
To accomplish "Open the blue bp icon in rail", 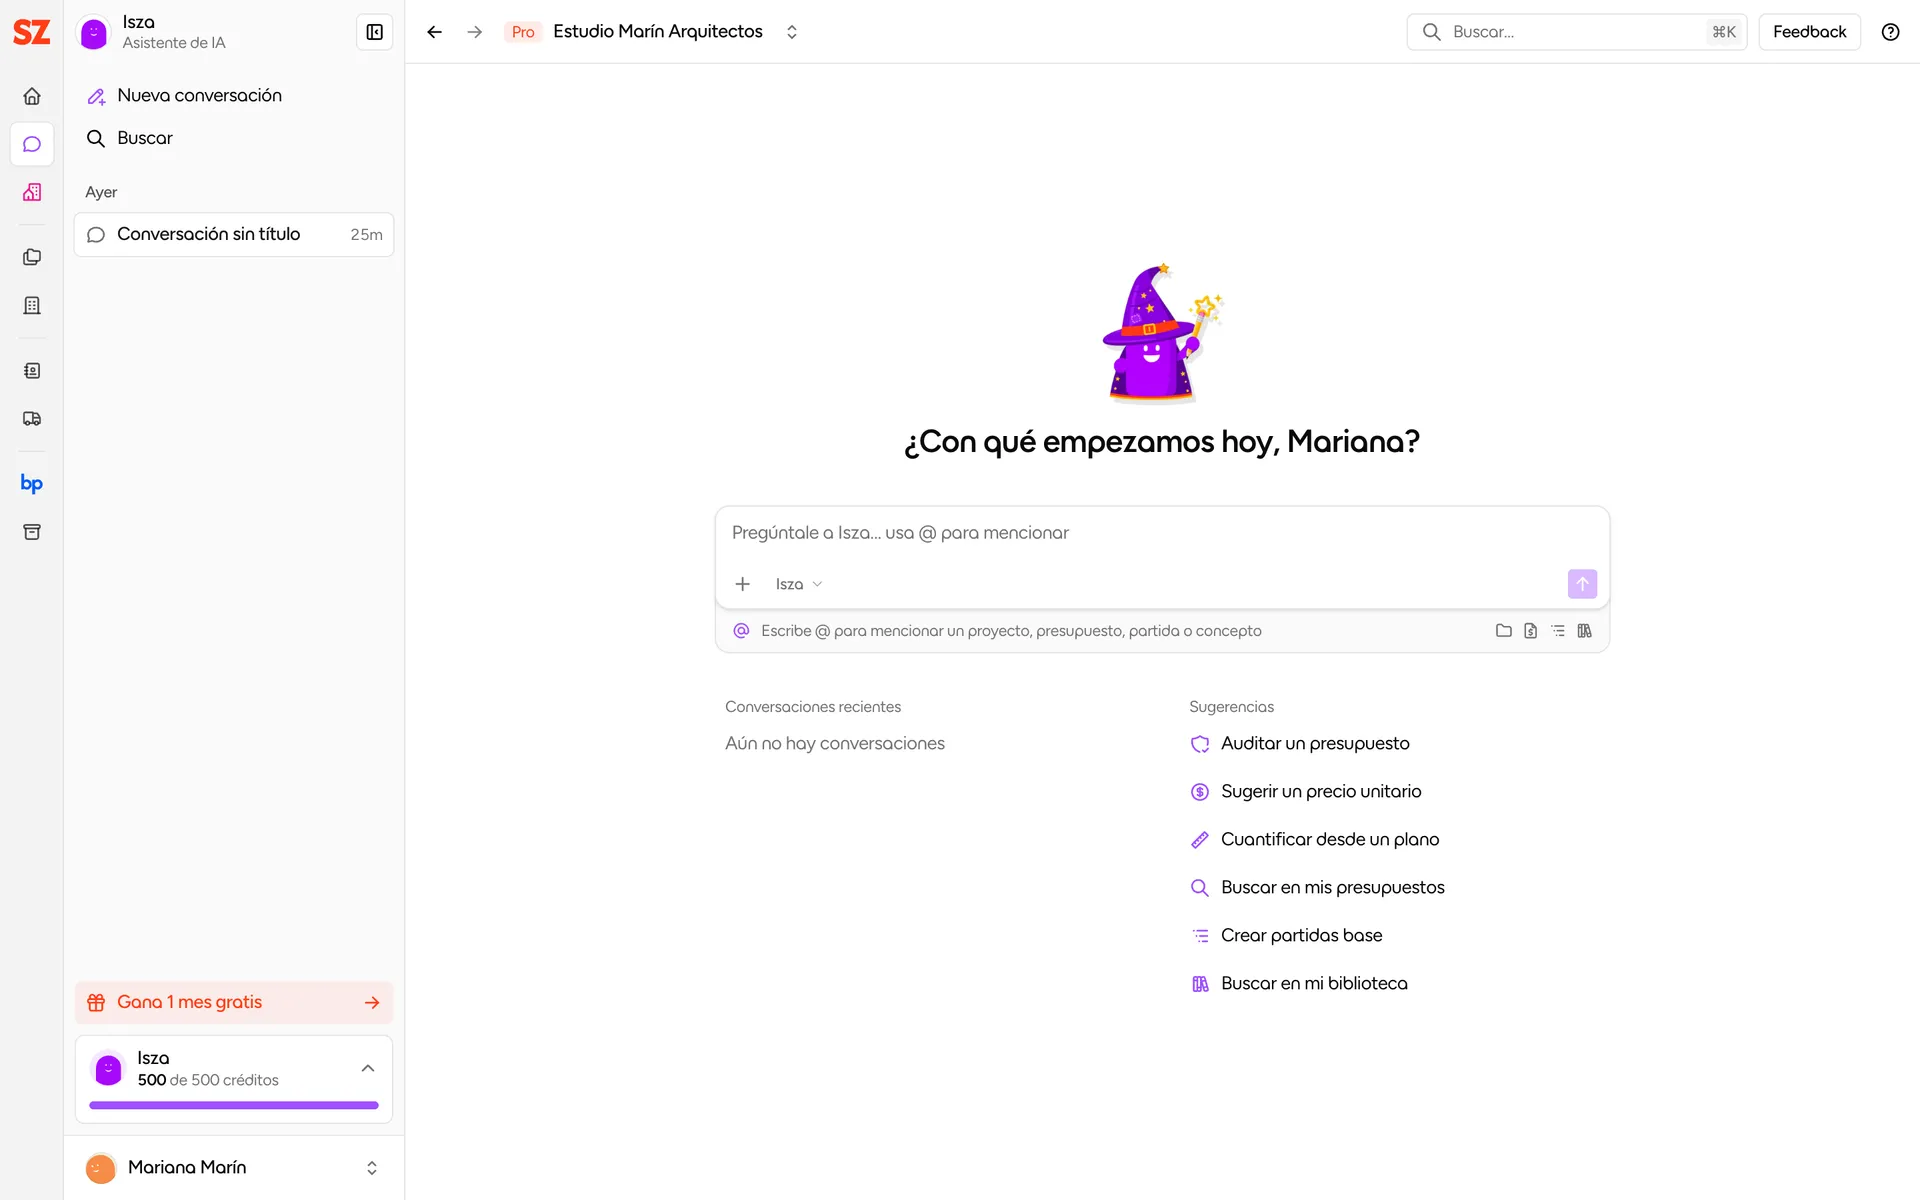I will click(x=32, y=484).
